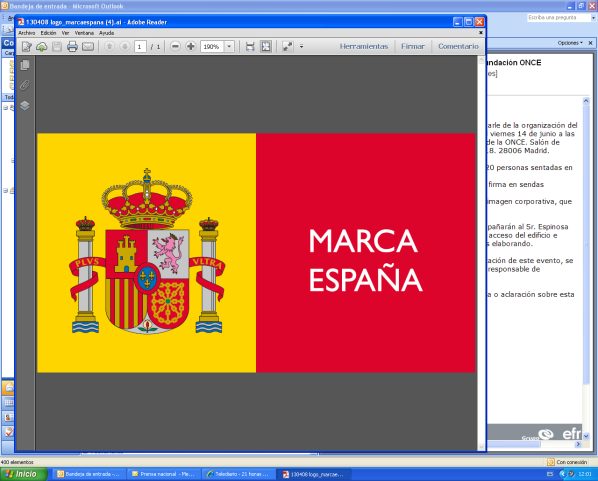Print the document with printer icon

pyautogui.click(x=72, y=47)
